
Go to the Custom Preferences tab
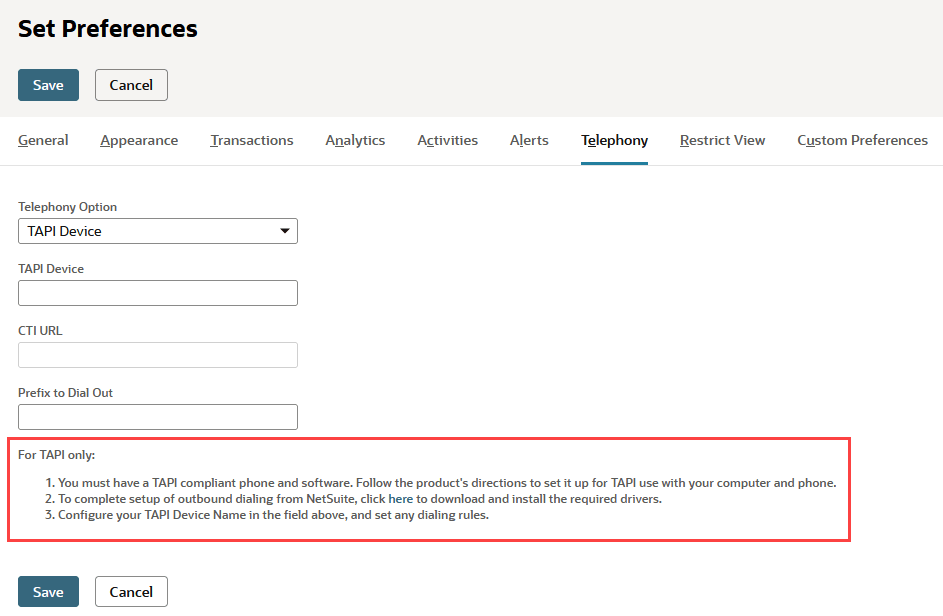[x=862, y=140]
